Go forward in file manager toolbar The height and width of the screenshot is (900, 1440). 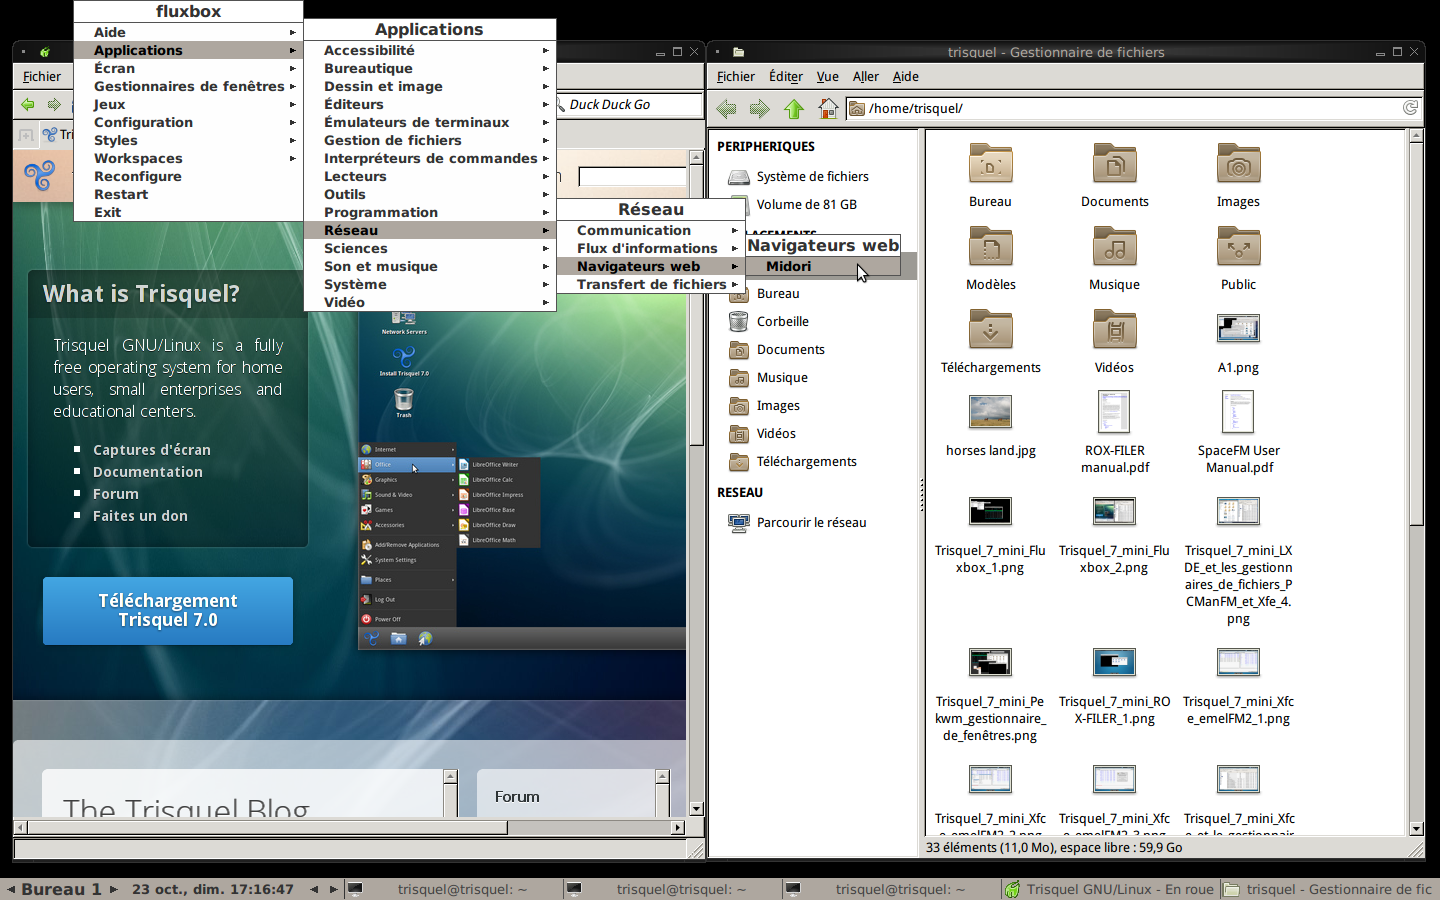pyautogui.click(x=760, y=108)
